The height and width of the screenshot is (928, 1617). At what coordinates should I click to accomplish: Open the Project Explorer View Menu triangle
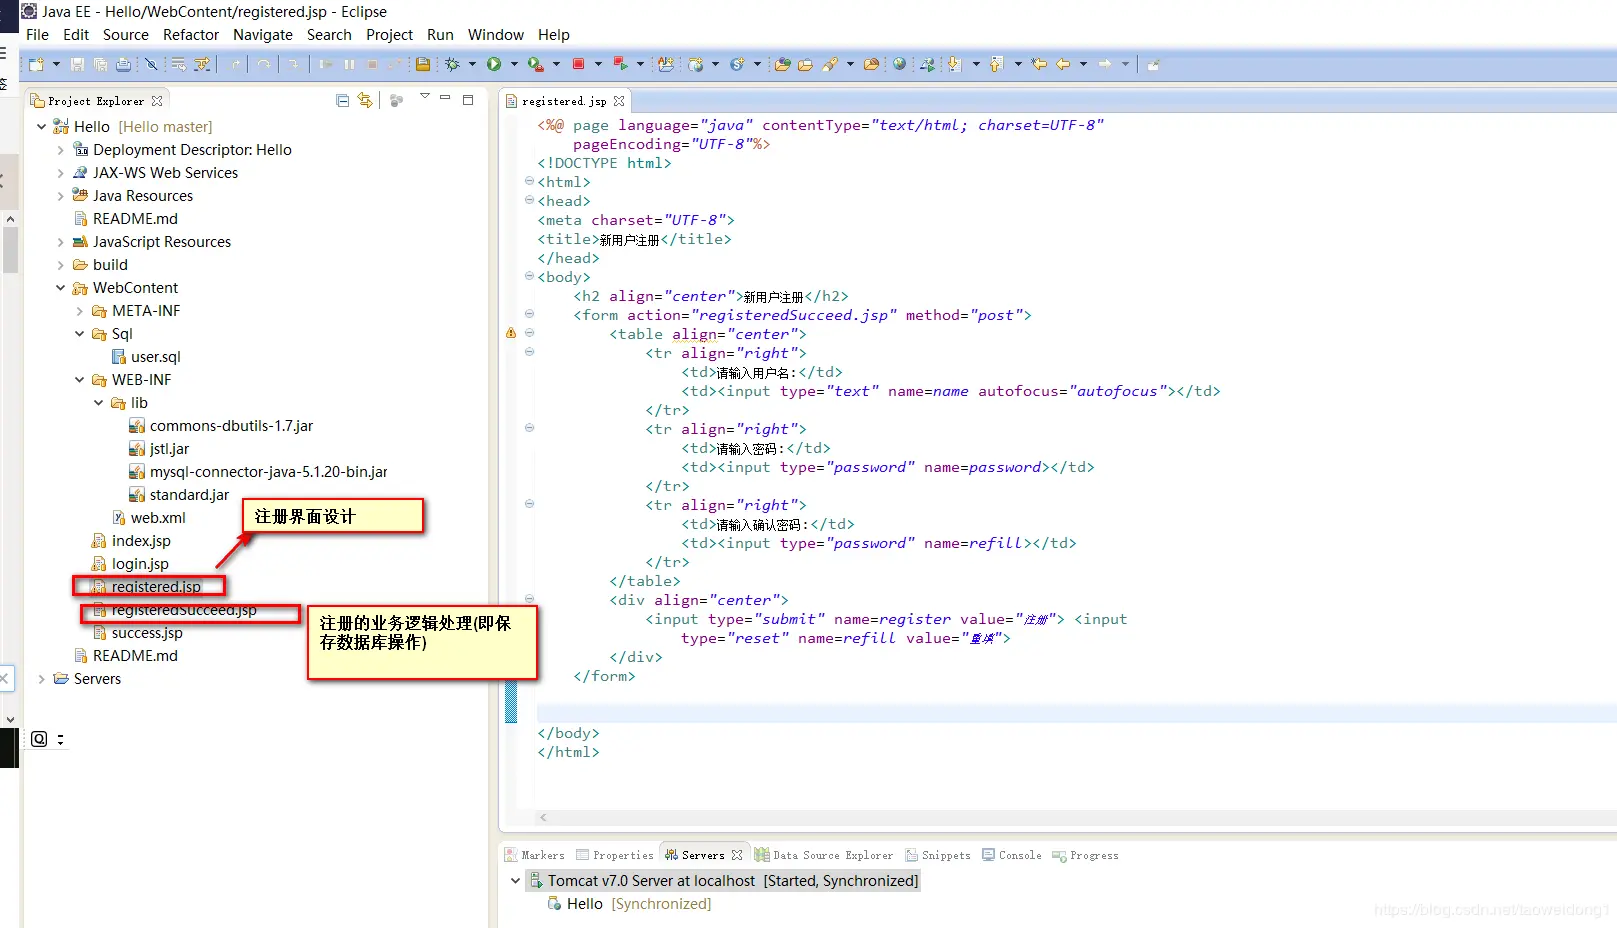click(425, 97)
